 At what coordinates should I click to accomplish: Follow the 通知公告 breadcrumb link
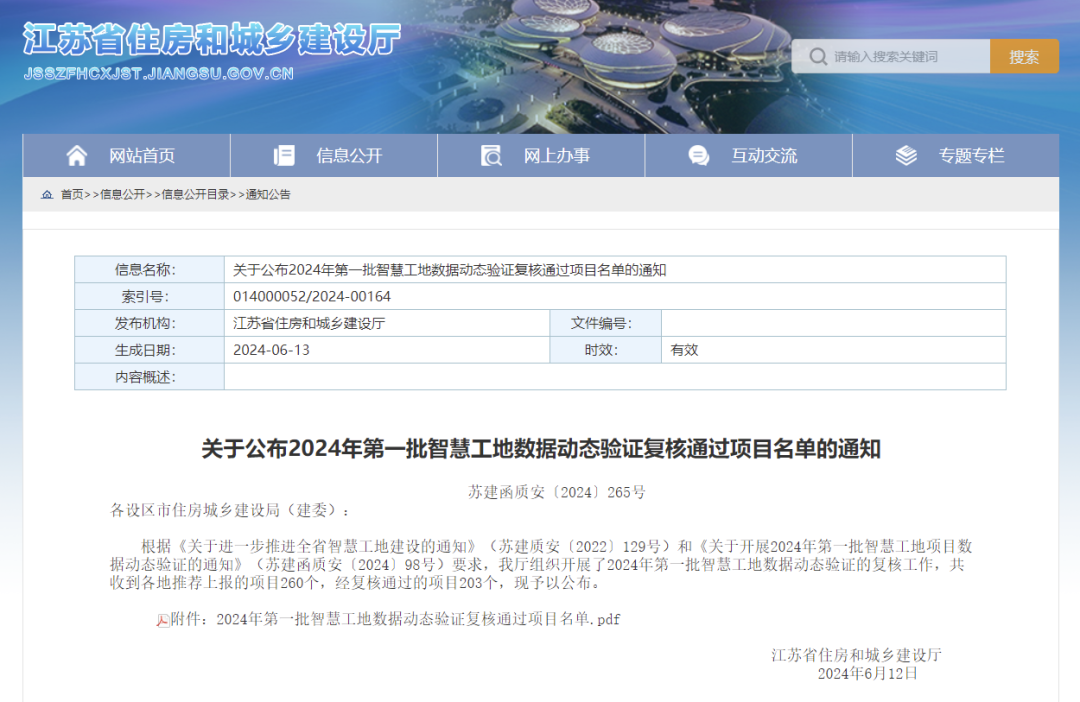(x=268, y=195)
